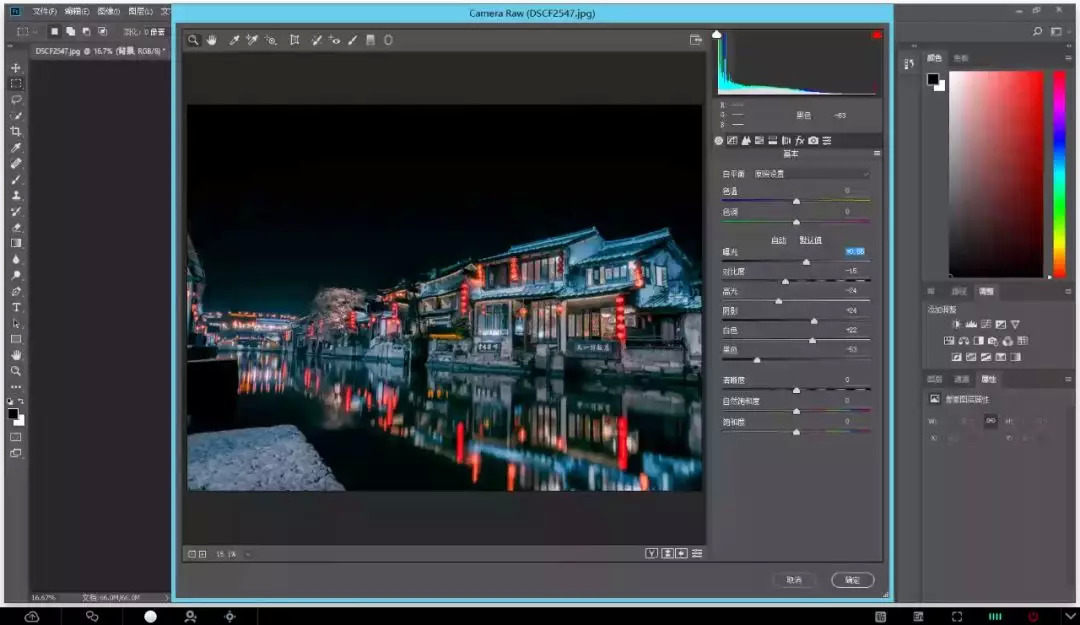Select the Crop tool in Camera Raw
Image resolution: width=1080 pixels, height=625 pixels.
(x=294, y=40)
